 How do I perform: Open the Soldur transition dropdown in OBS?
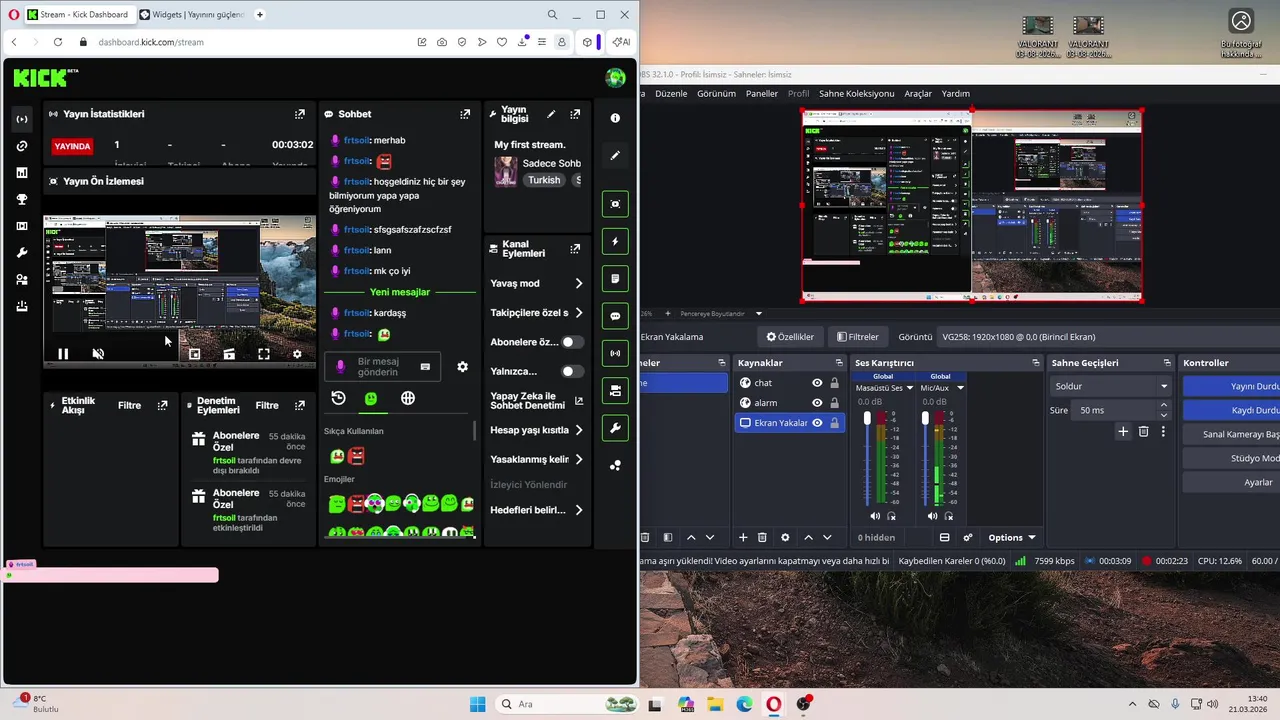click(1111, 386)
